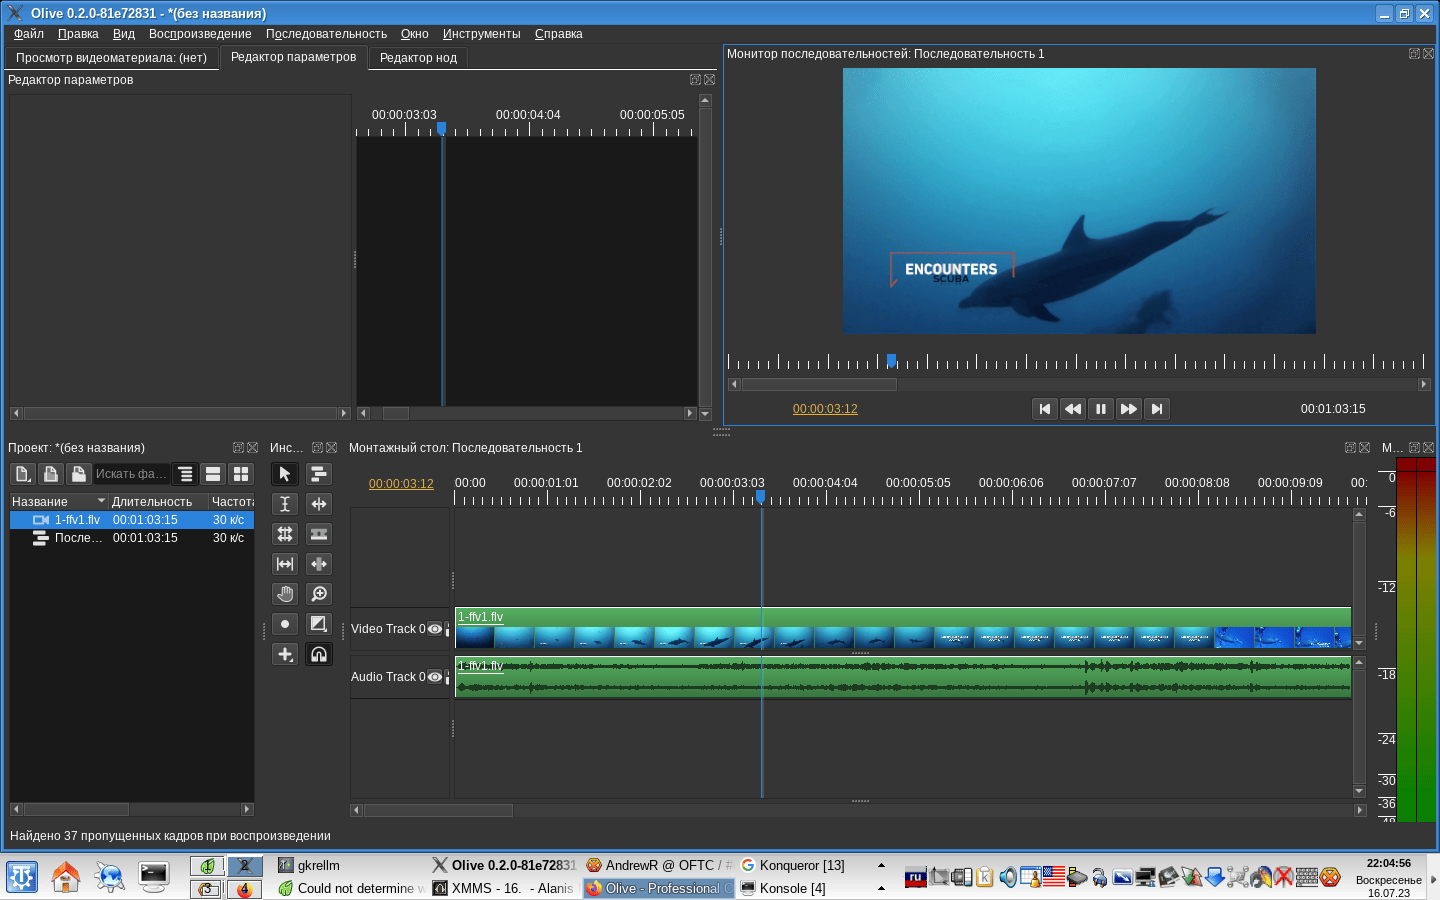
Task: Click the Искать файлы search field
Action: (131, 474)
